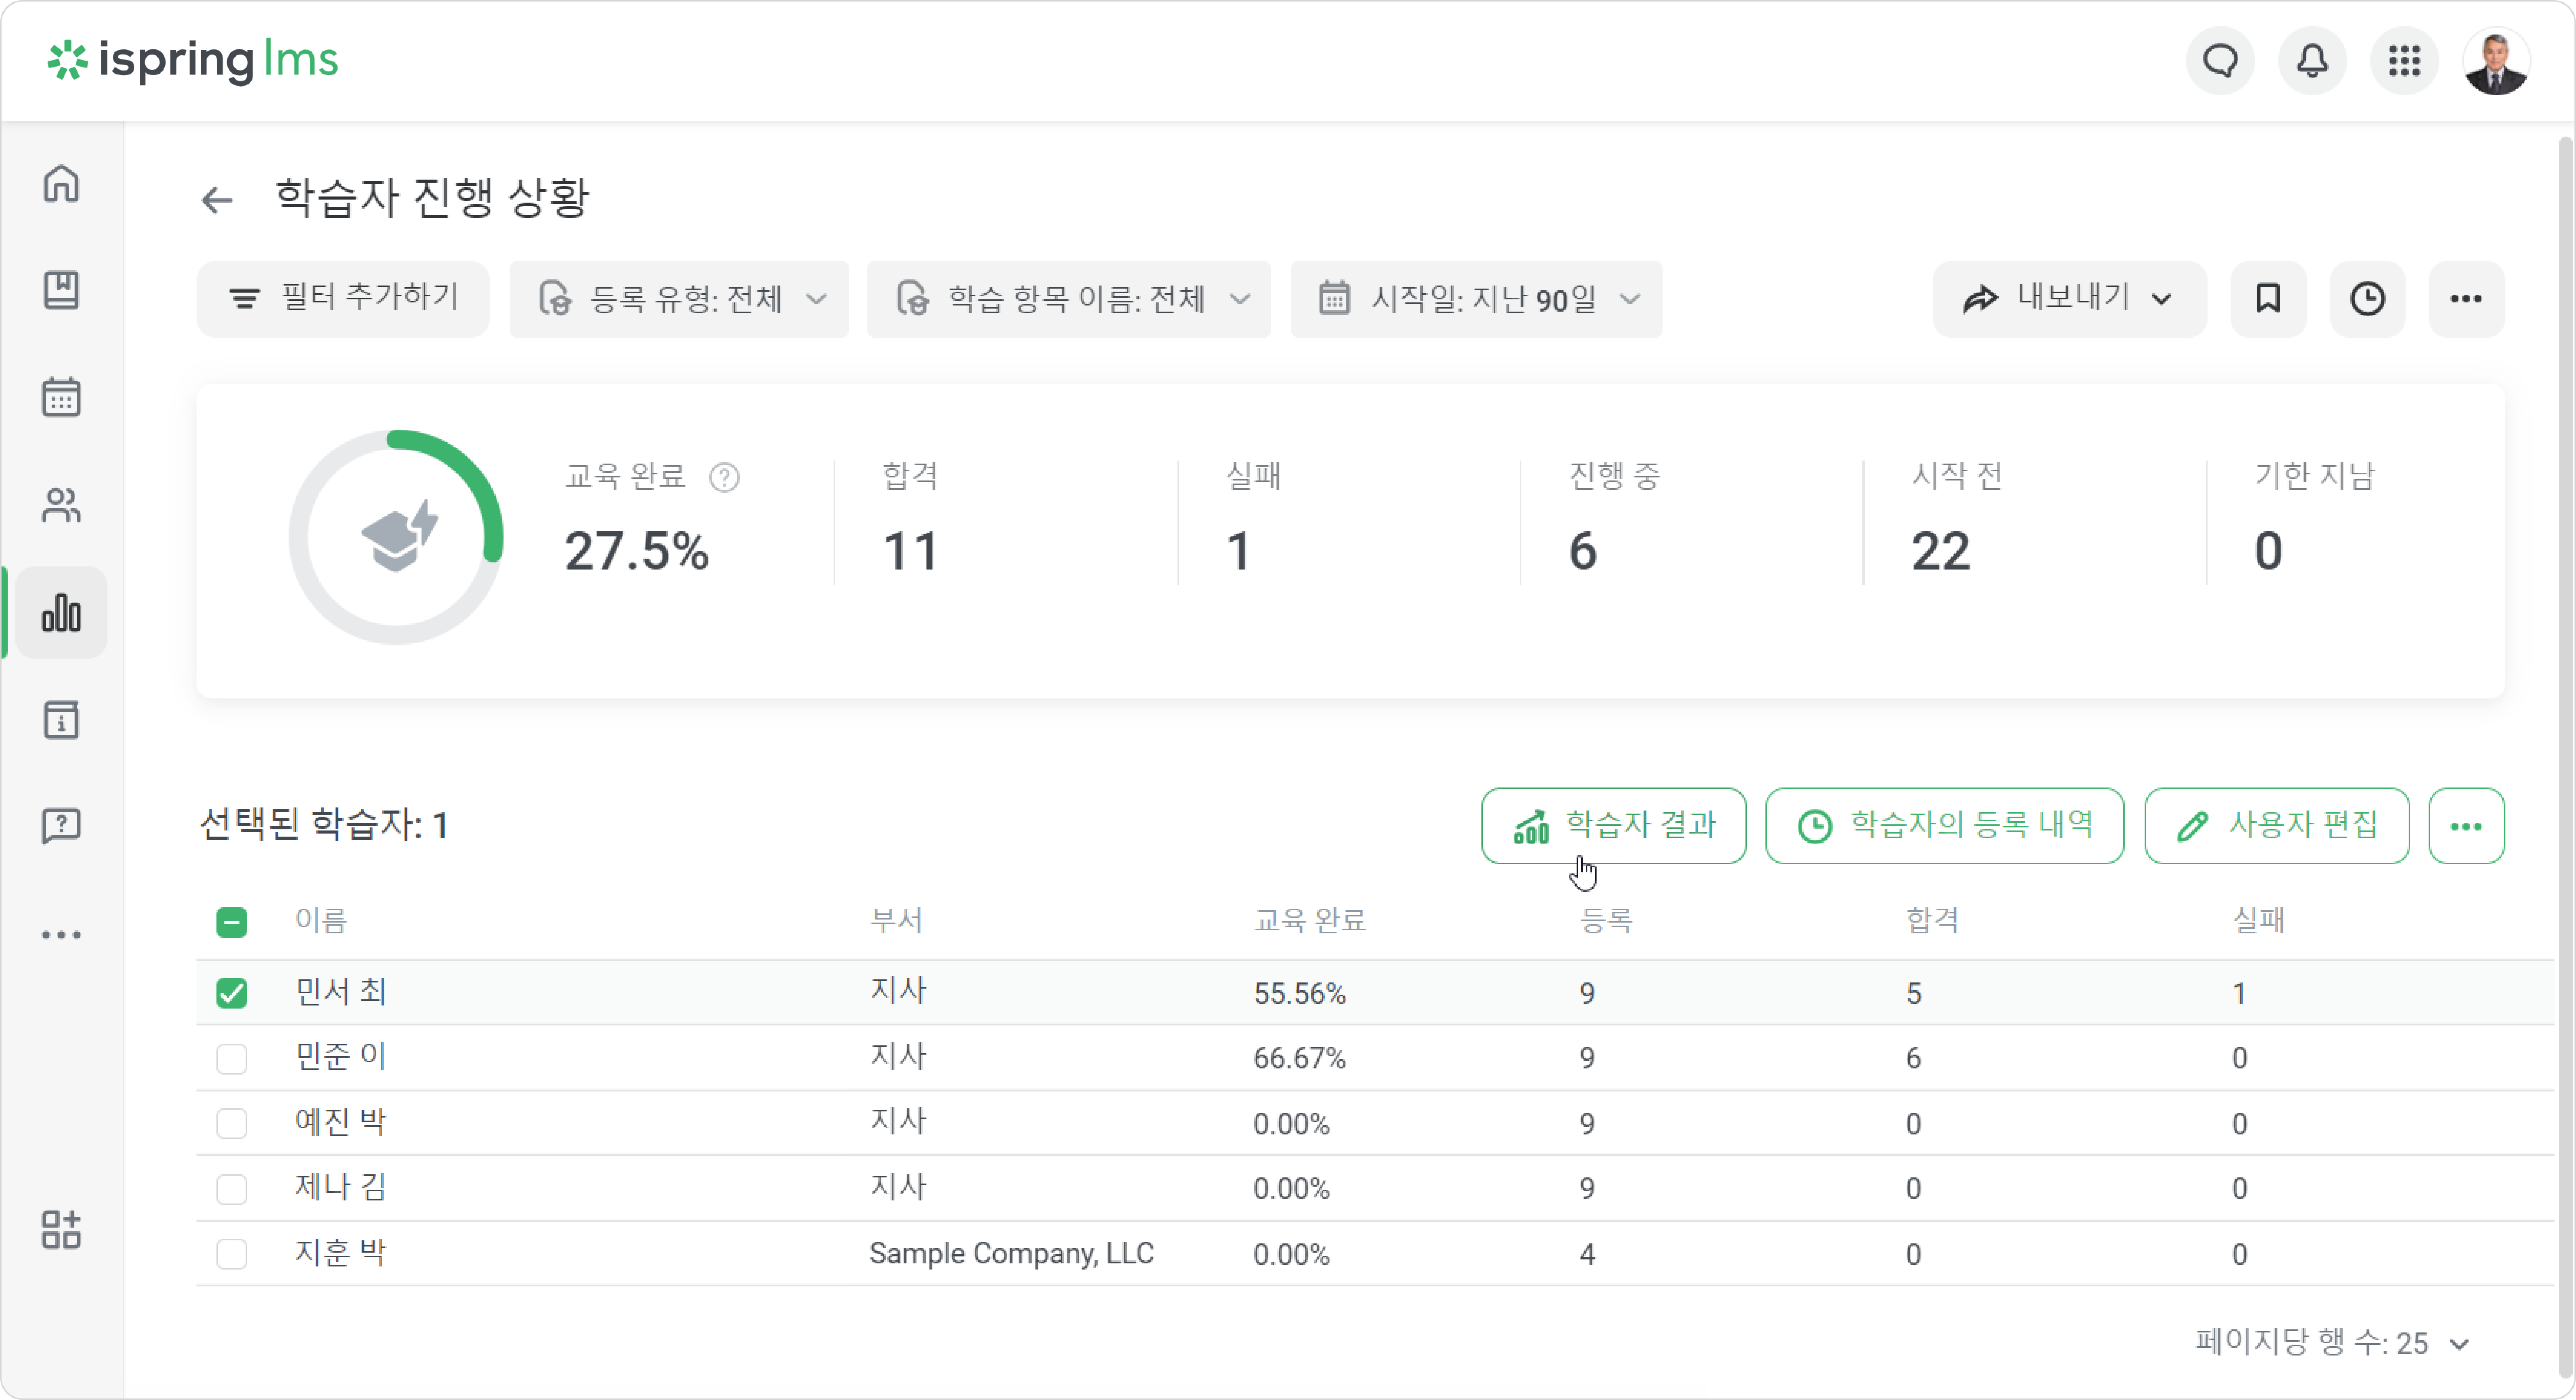The height and width of the screenshot is (1400, 2576).
Task: Click the 학습자 결과 button
Action: (1613, 826)
